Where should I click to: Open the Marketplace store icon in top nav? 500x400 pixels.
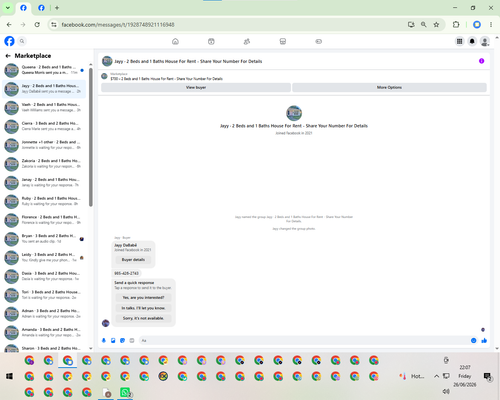(283, 41)
